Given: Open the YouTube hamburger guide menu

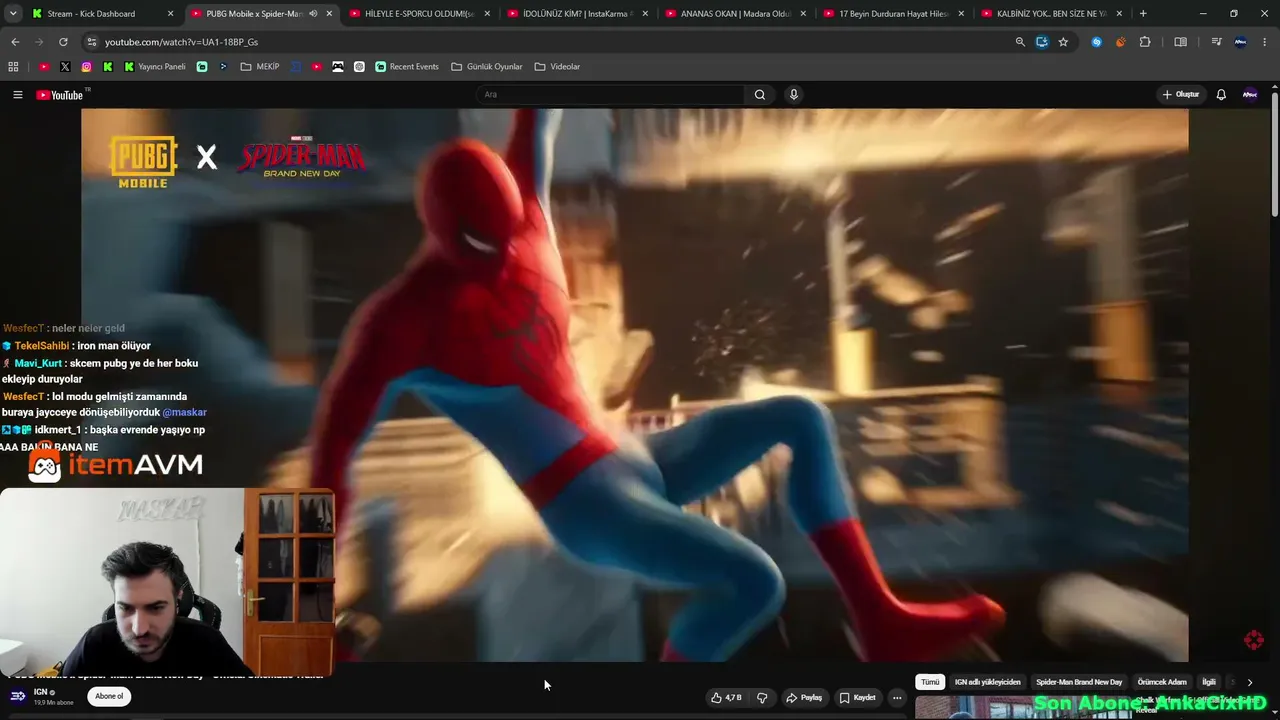Looking at the screenshot, I should tap(17, 95).
